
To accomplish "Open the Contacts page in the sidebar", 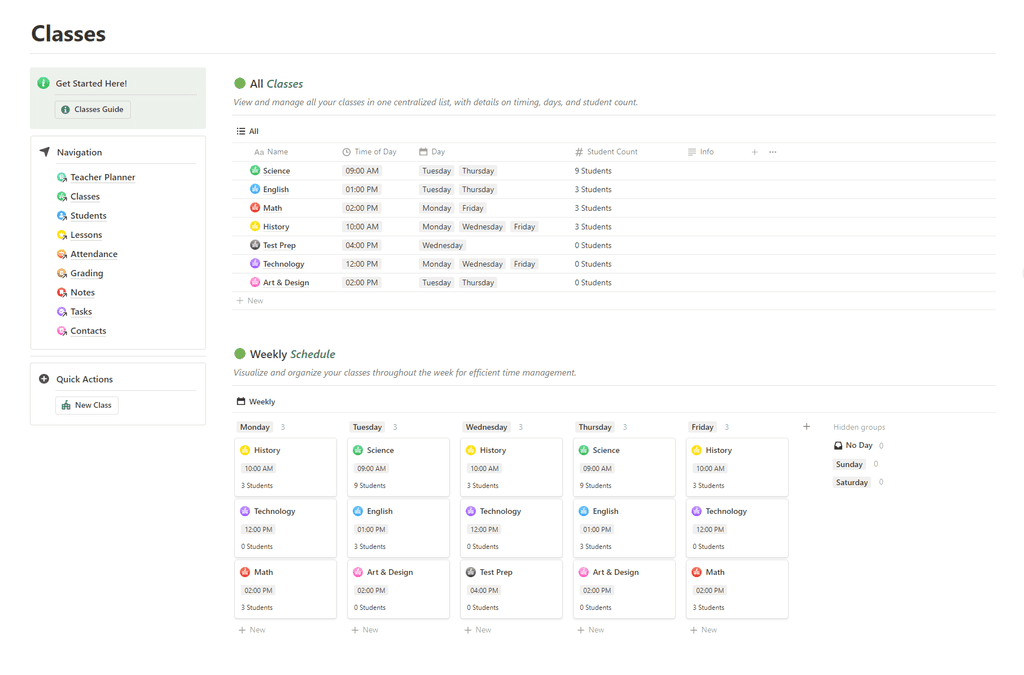I will point(89,330).
